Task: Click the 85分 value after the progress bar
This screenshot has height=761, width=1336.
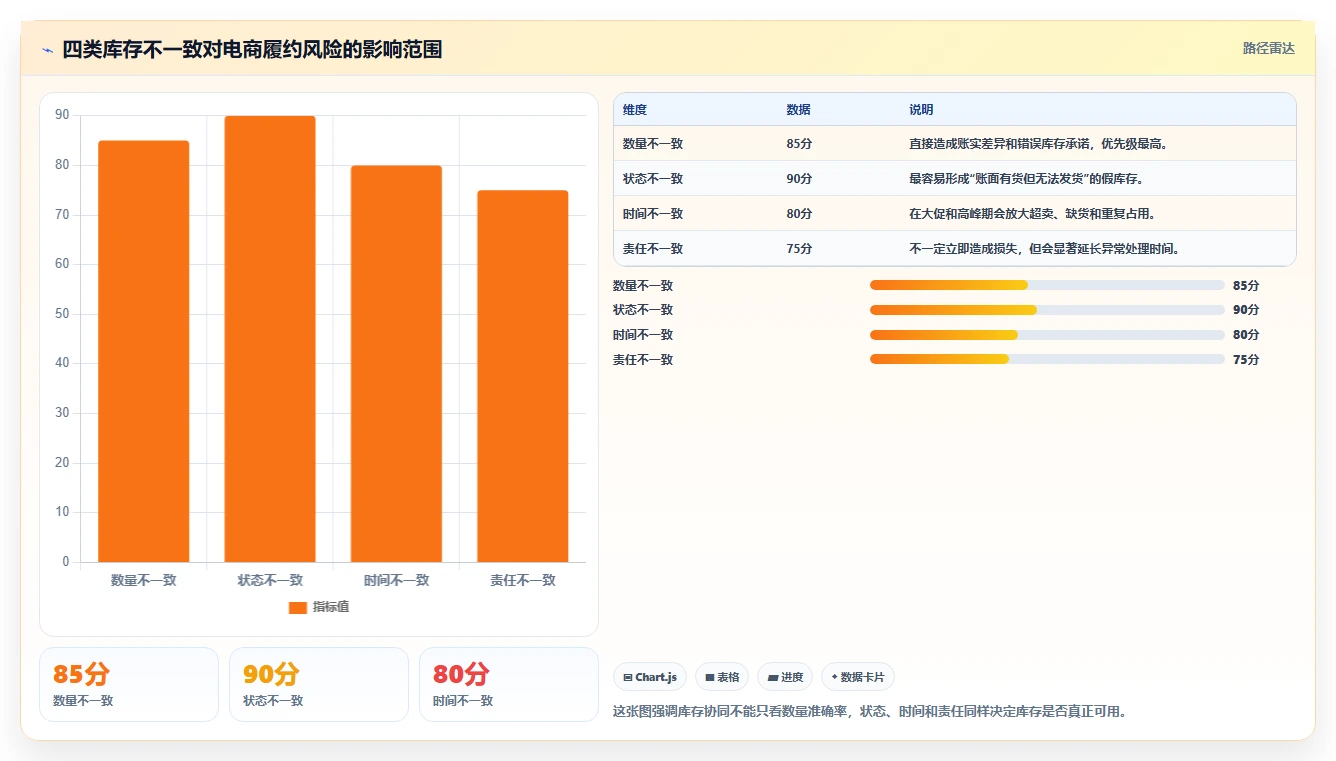Action: pos(1246,285)
